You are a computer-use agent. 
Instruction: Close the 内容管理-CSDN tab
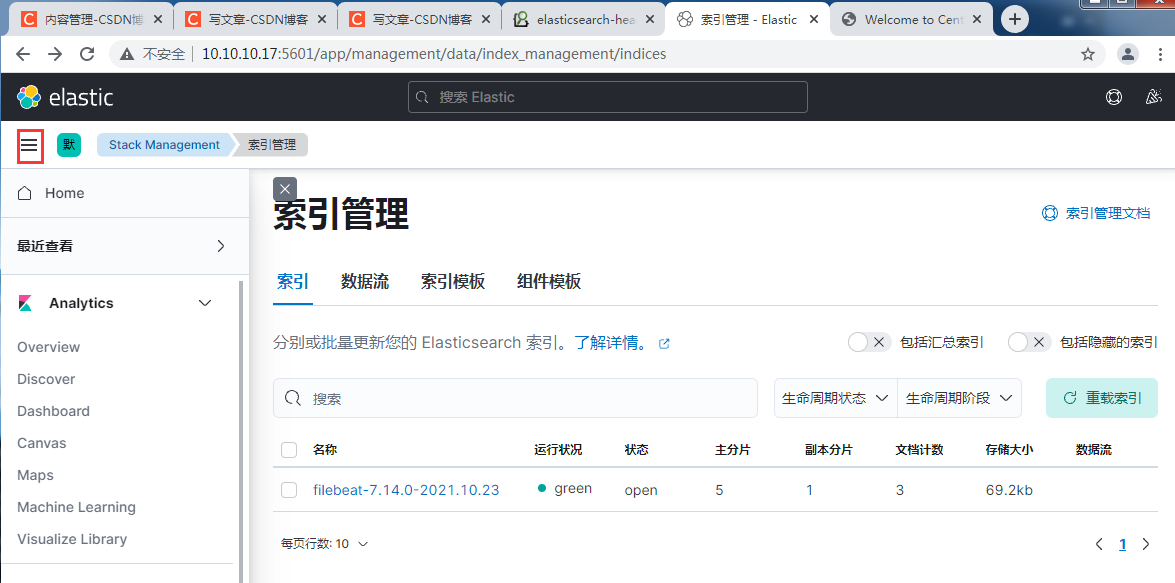click(x=159, y=19)
